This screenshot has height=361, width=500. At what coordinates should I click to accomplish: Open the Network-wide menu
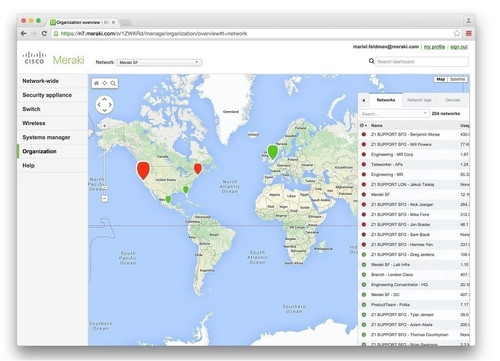(x=52, y=81)
